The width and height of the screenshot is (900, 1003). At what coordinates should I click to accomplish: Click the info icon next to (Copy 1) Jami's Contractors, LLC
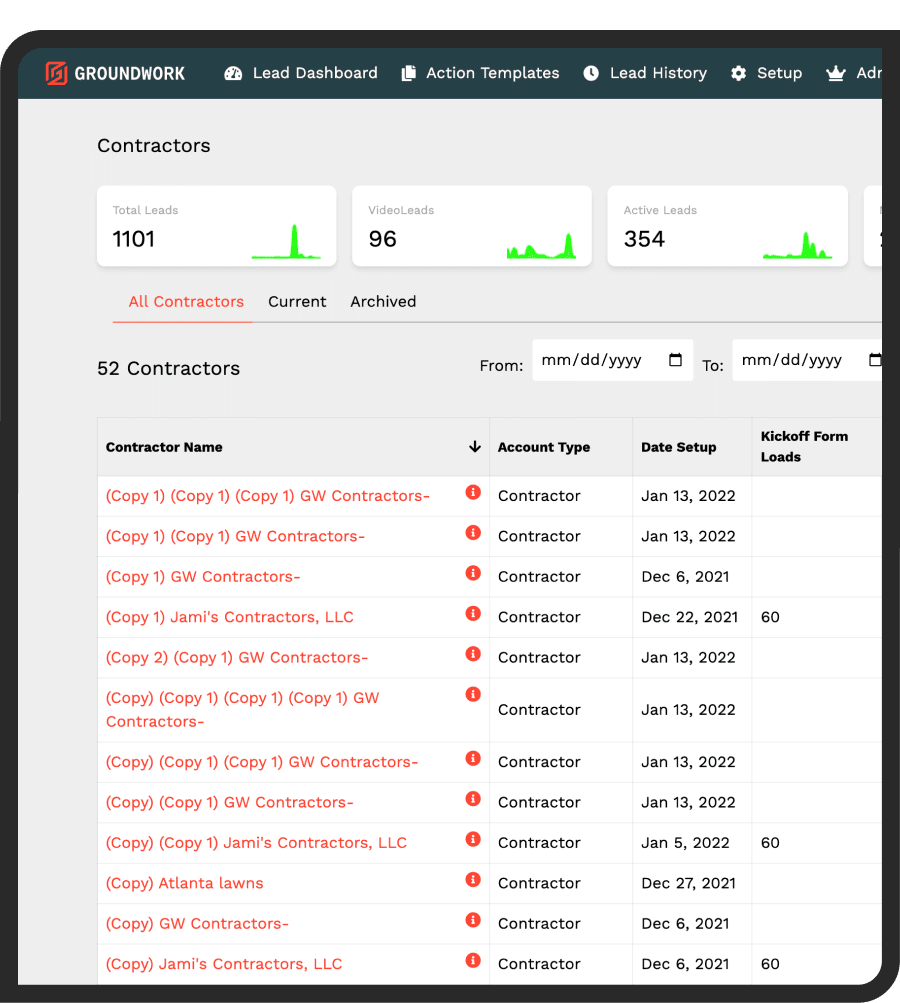pyautogui.click(x=472, y=613)
